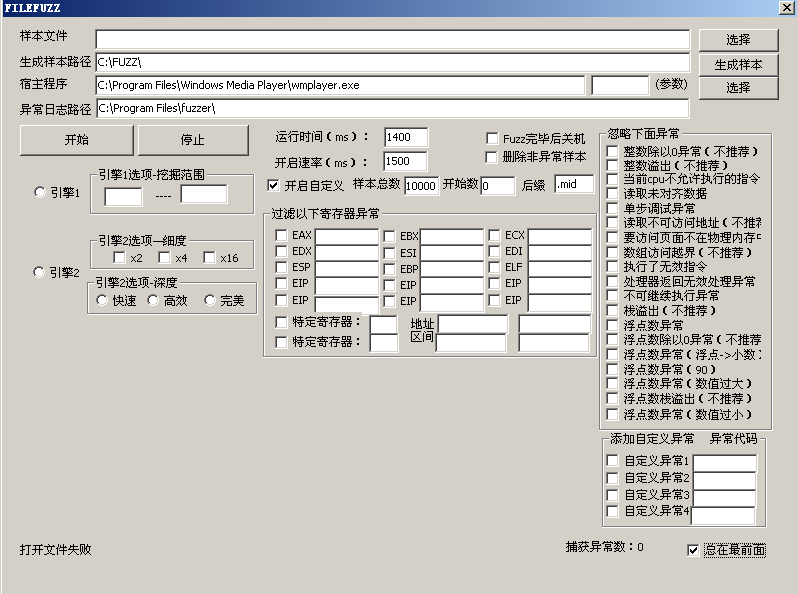This screenshot has height=594, width=798.
Task: Tick the EAX register filter checkbox
Action: (281, 236)
